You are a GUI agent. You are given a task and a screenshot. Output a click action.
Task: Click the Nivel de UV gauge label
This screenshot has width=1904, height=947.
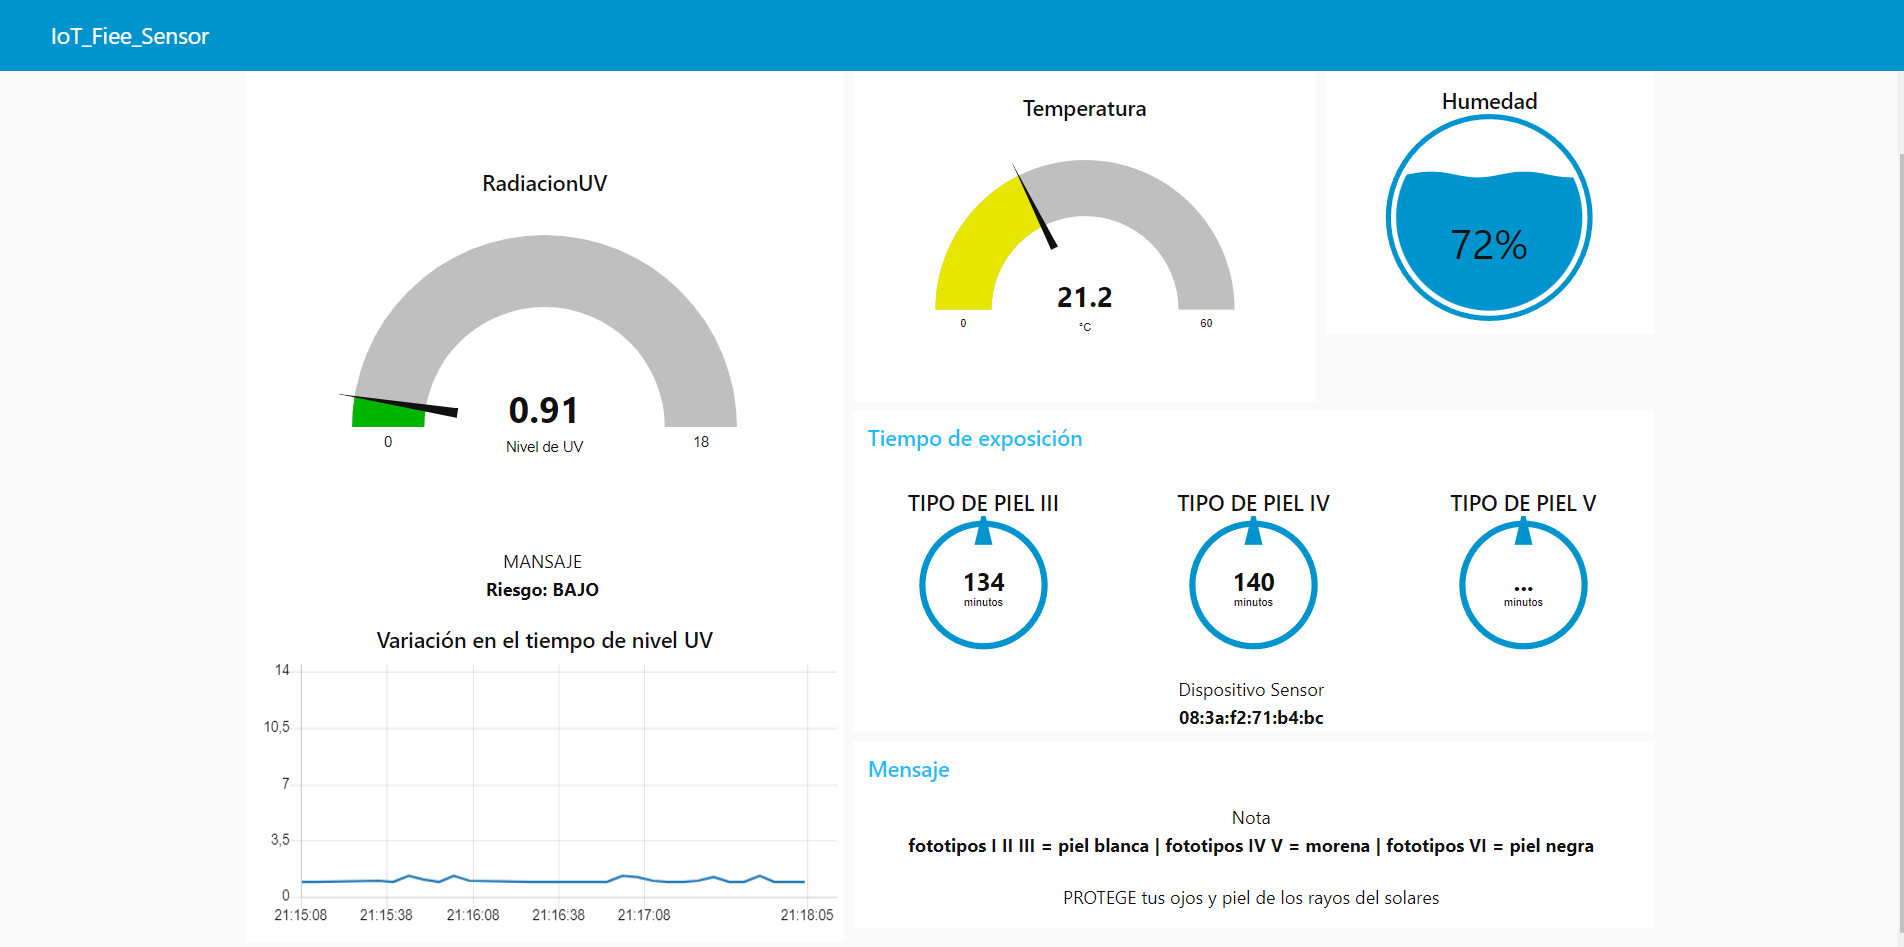(544, 447)
